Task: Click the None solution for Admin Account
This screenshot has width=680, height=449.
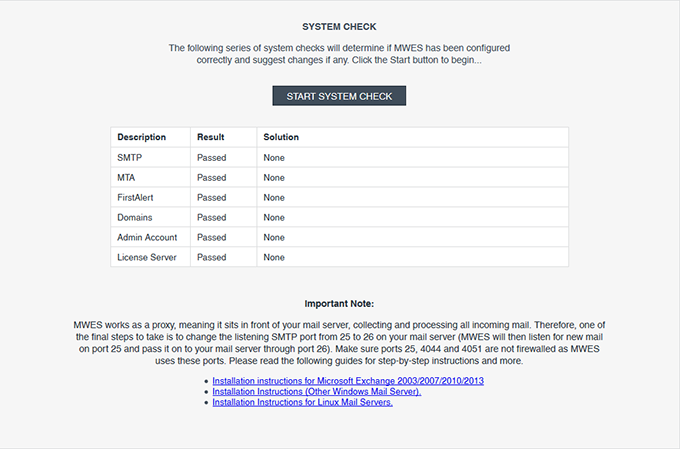Action: pos(274,237)
